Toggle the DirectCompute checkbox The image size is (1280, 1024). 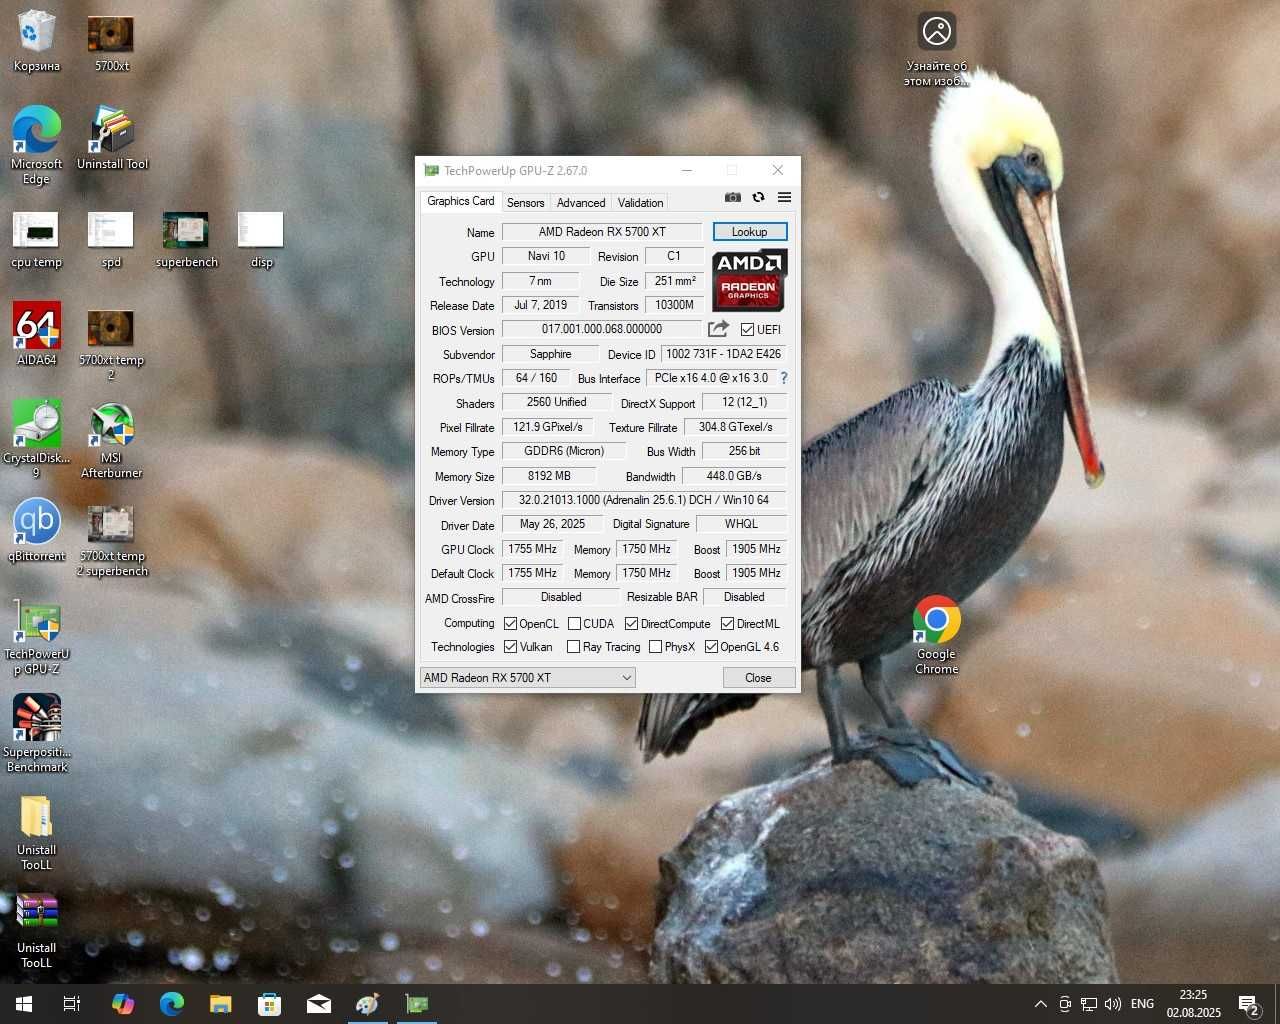click(x=631, y=624)
